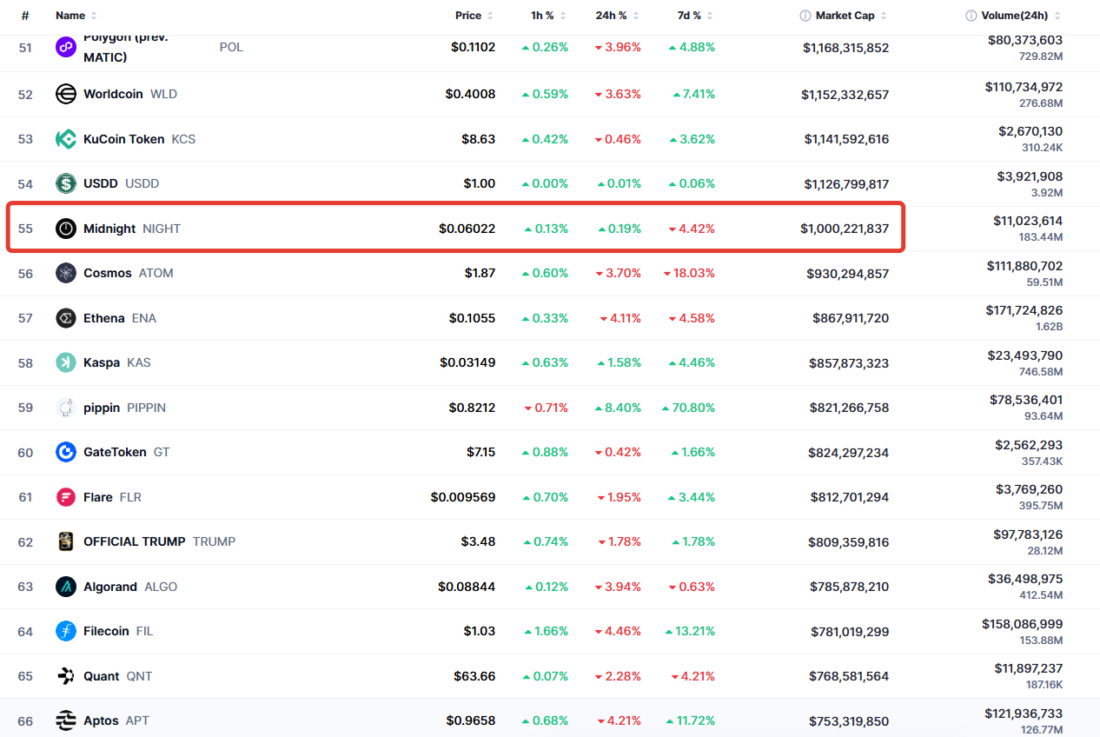Click pippin 7d change 70.80%
The width and height of the screenshot is (1100, 737).
coord(688,407)
